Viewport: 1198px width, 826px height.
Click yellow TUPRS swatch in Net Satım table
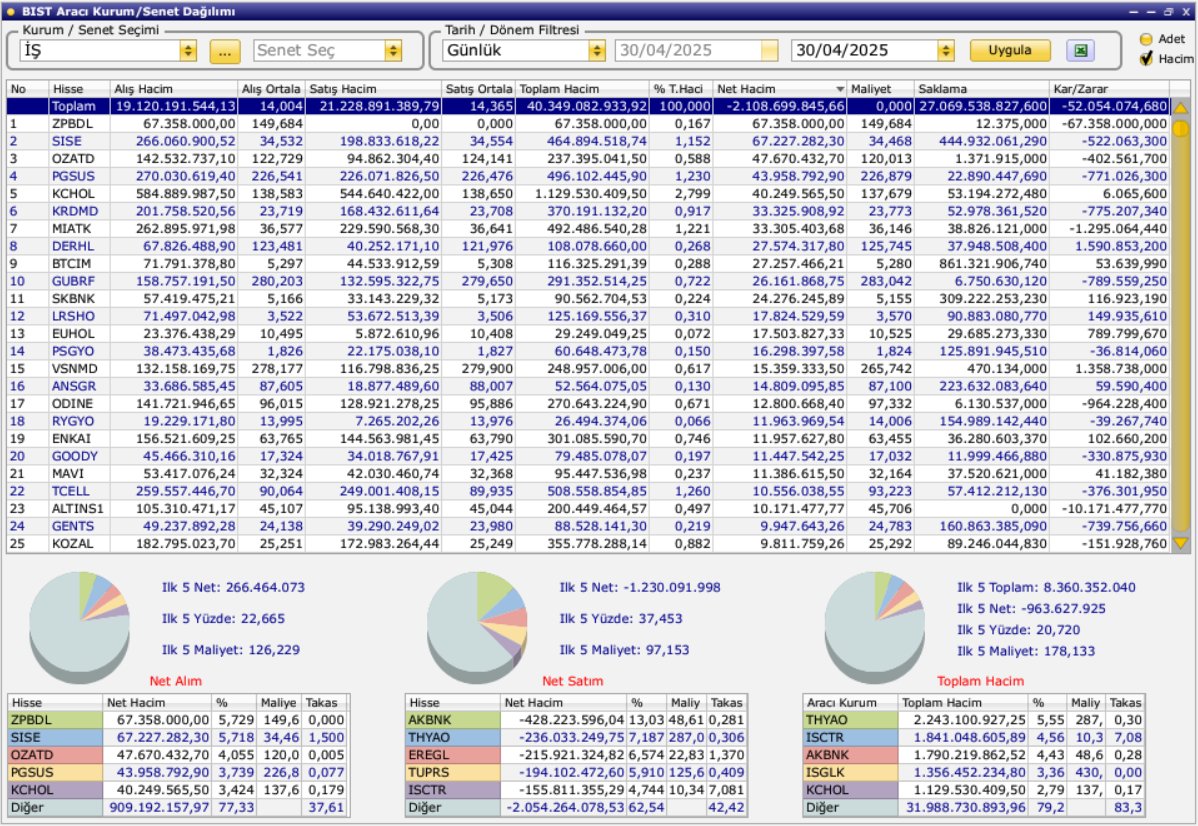(x=453, y=773)
